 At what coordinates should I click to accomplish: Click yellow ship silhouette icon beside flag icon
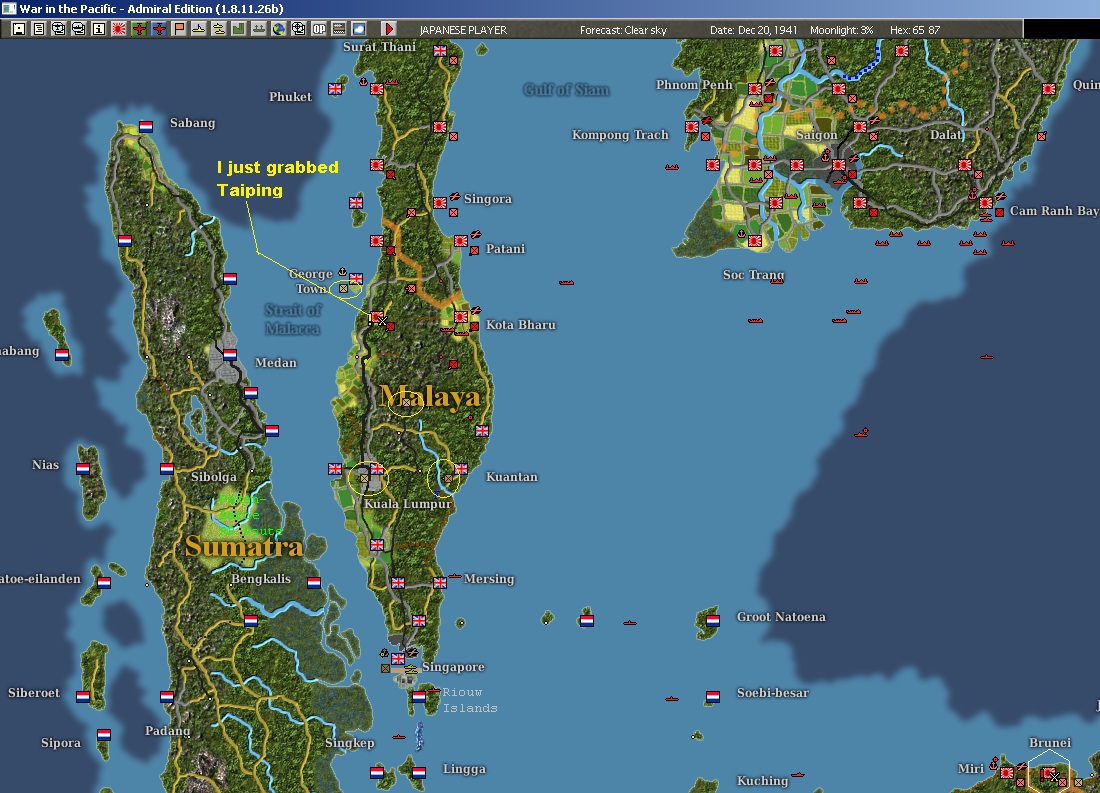pyautogui.click(x=199, y=29)
